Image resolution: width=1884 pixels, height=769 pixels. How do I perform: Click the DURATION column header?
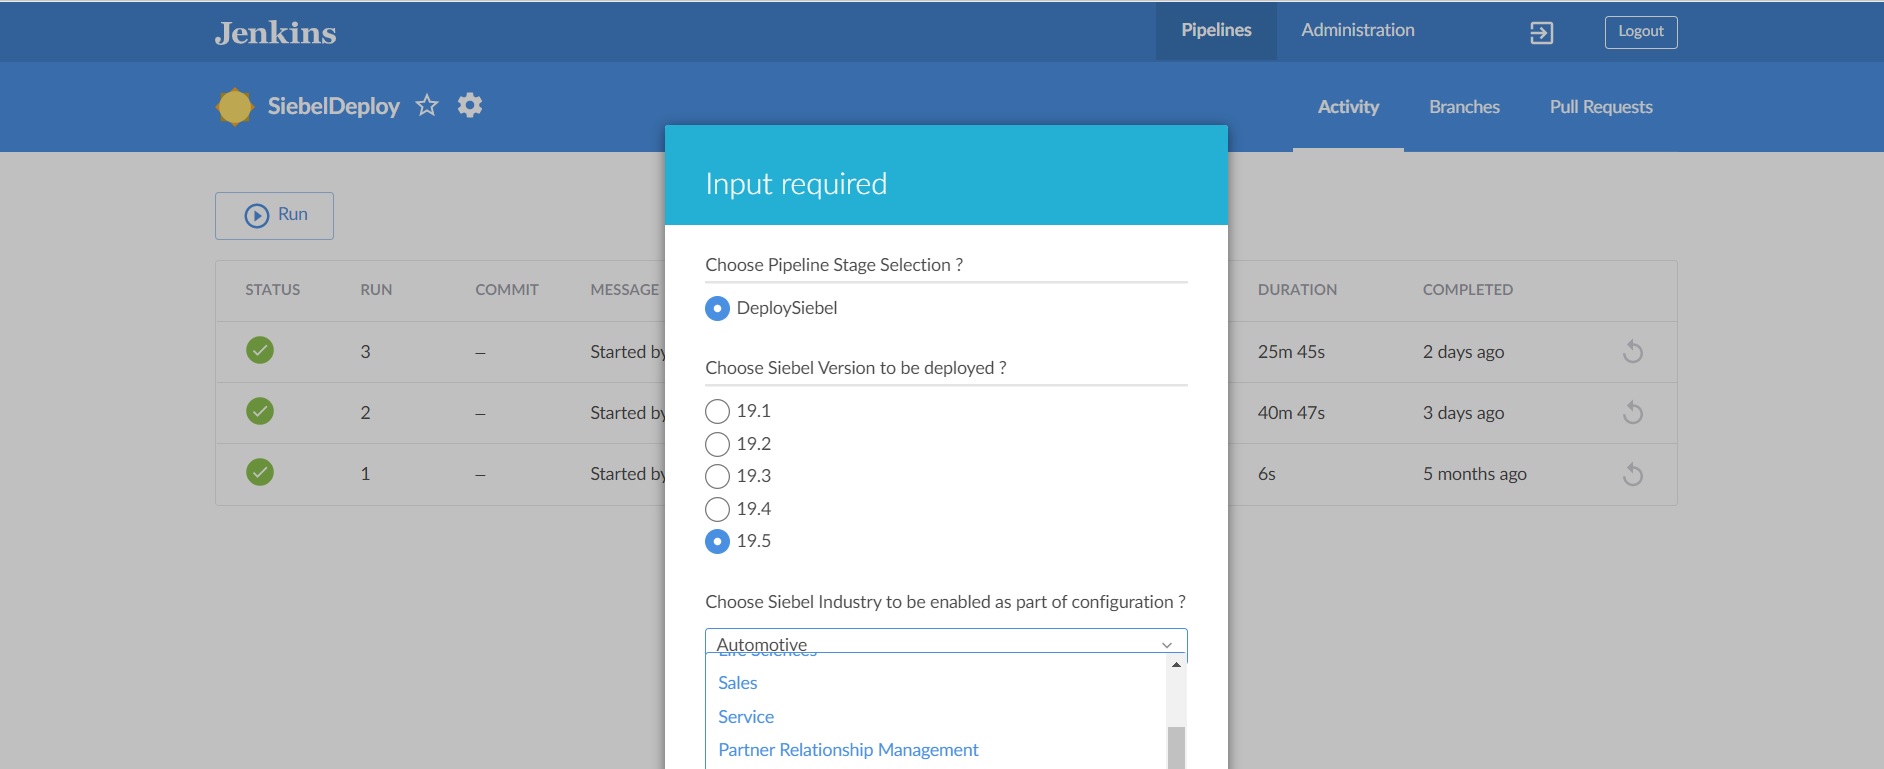(1297, 290)
